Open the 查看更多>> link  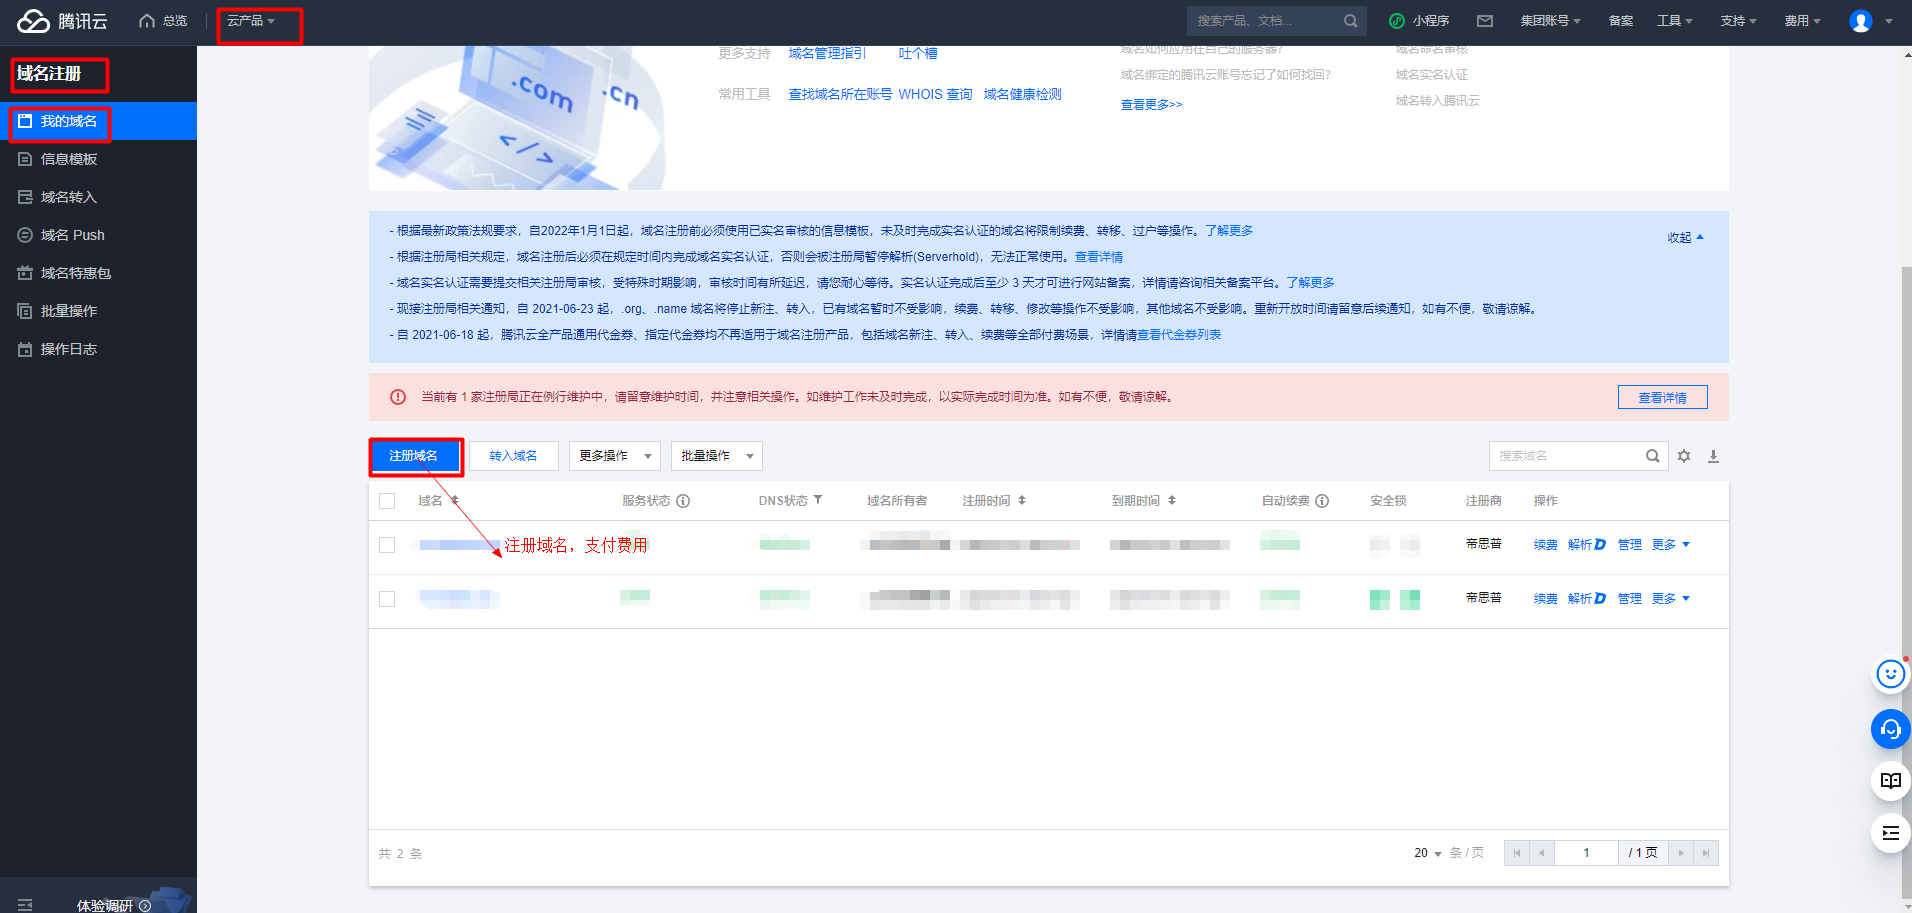1151,105
